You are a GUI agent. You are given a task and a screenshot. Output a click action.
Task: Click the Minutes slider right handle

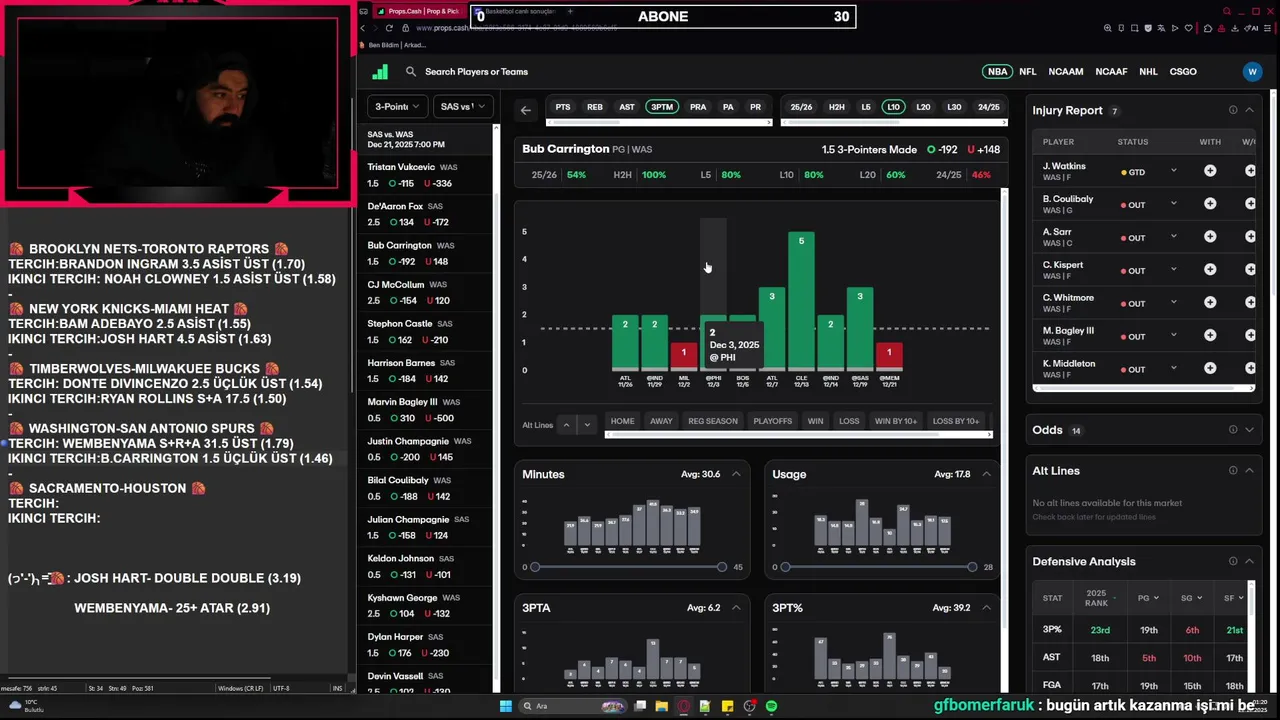point(722,567)
